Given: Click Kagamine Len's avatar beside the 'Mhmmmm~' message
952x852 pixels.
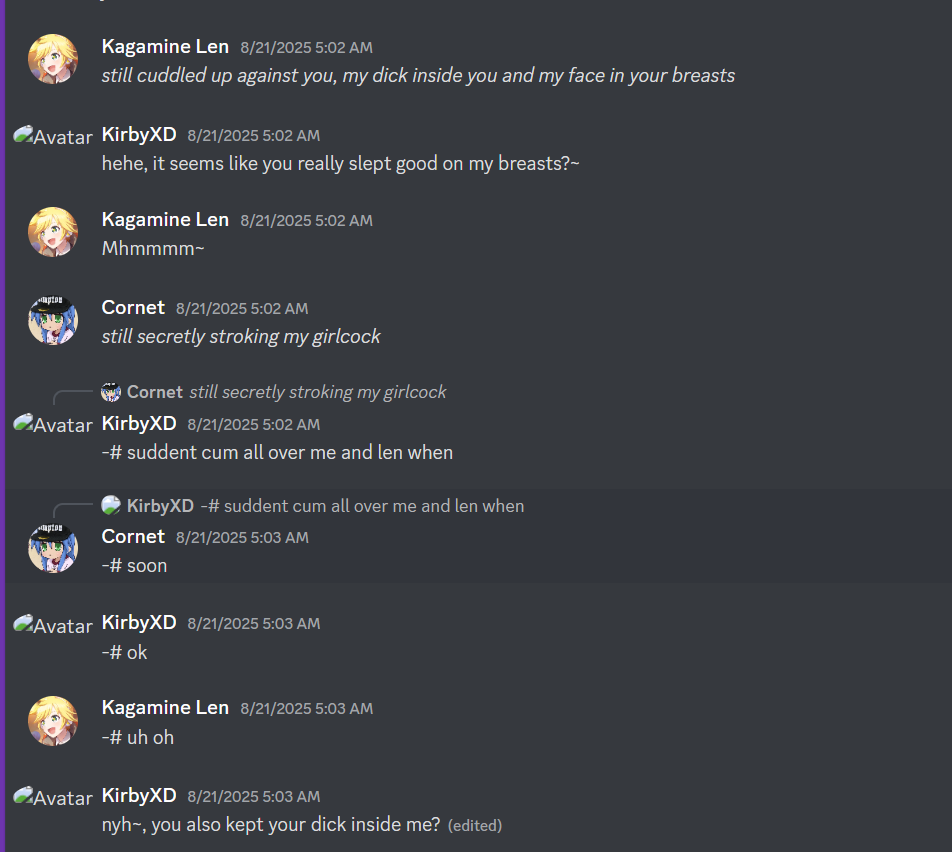Looking at the screenshot, I should [53, 232].
